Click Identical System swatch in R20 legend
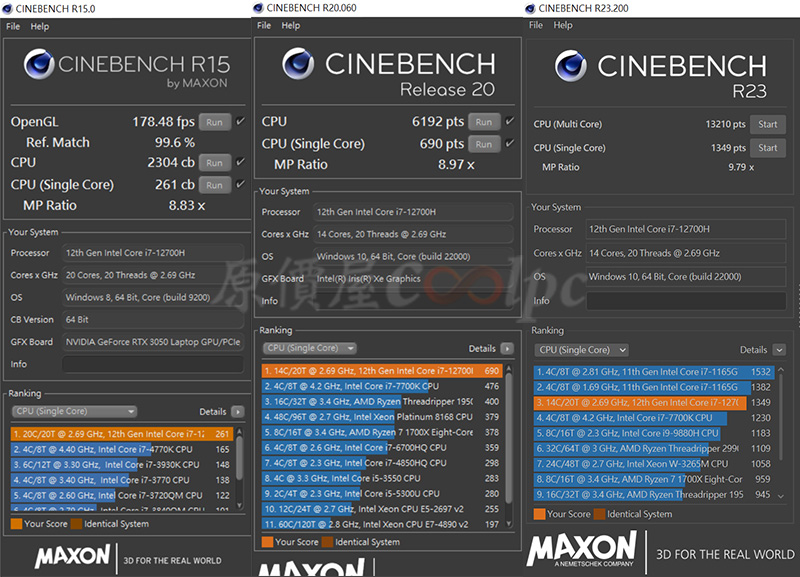 (x=328, y=542)
